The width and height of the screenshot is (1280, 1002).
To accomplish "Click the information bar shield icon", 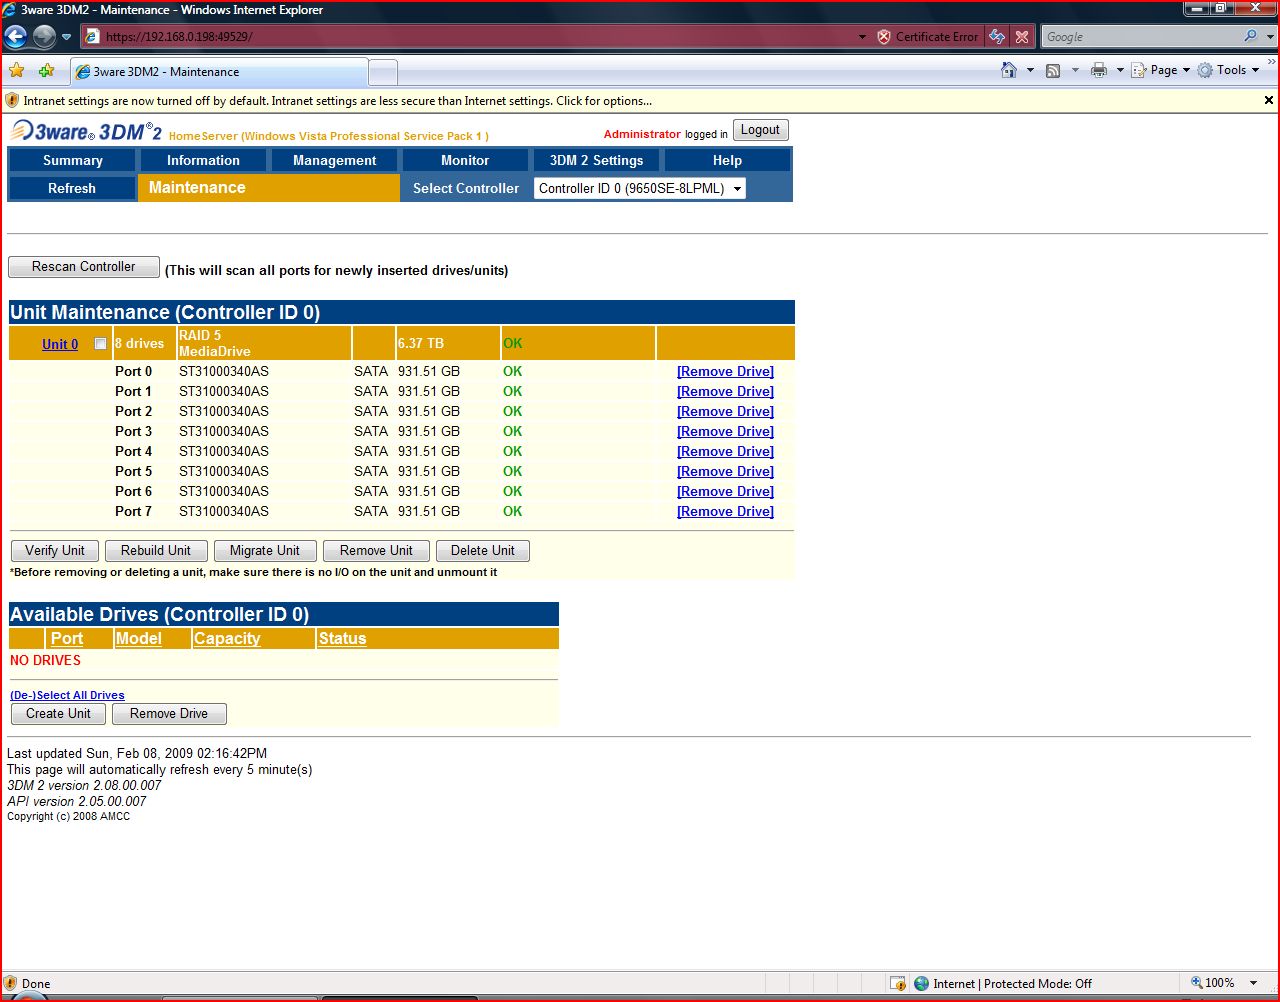I will tap(12, 100).
